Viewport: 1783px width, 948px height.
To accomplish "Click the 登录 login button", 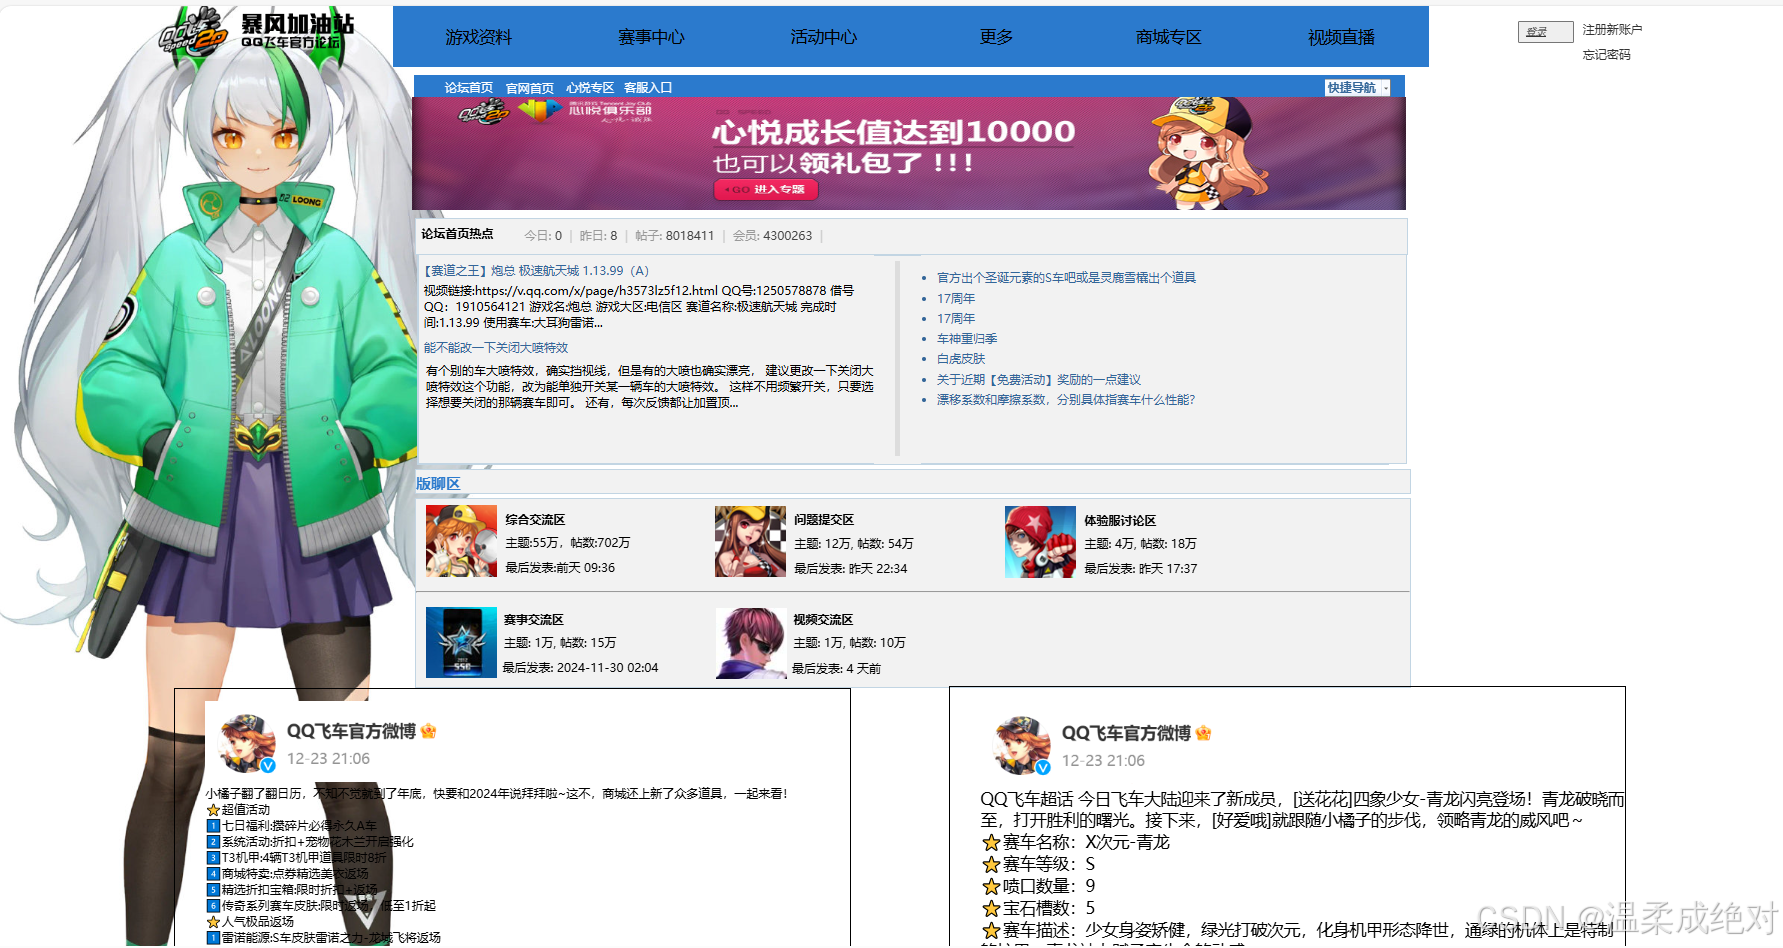I will click(1545, 32).
